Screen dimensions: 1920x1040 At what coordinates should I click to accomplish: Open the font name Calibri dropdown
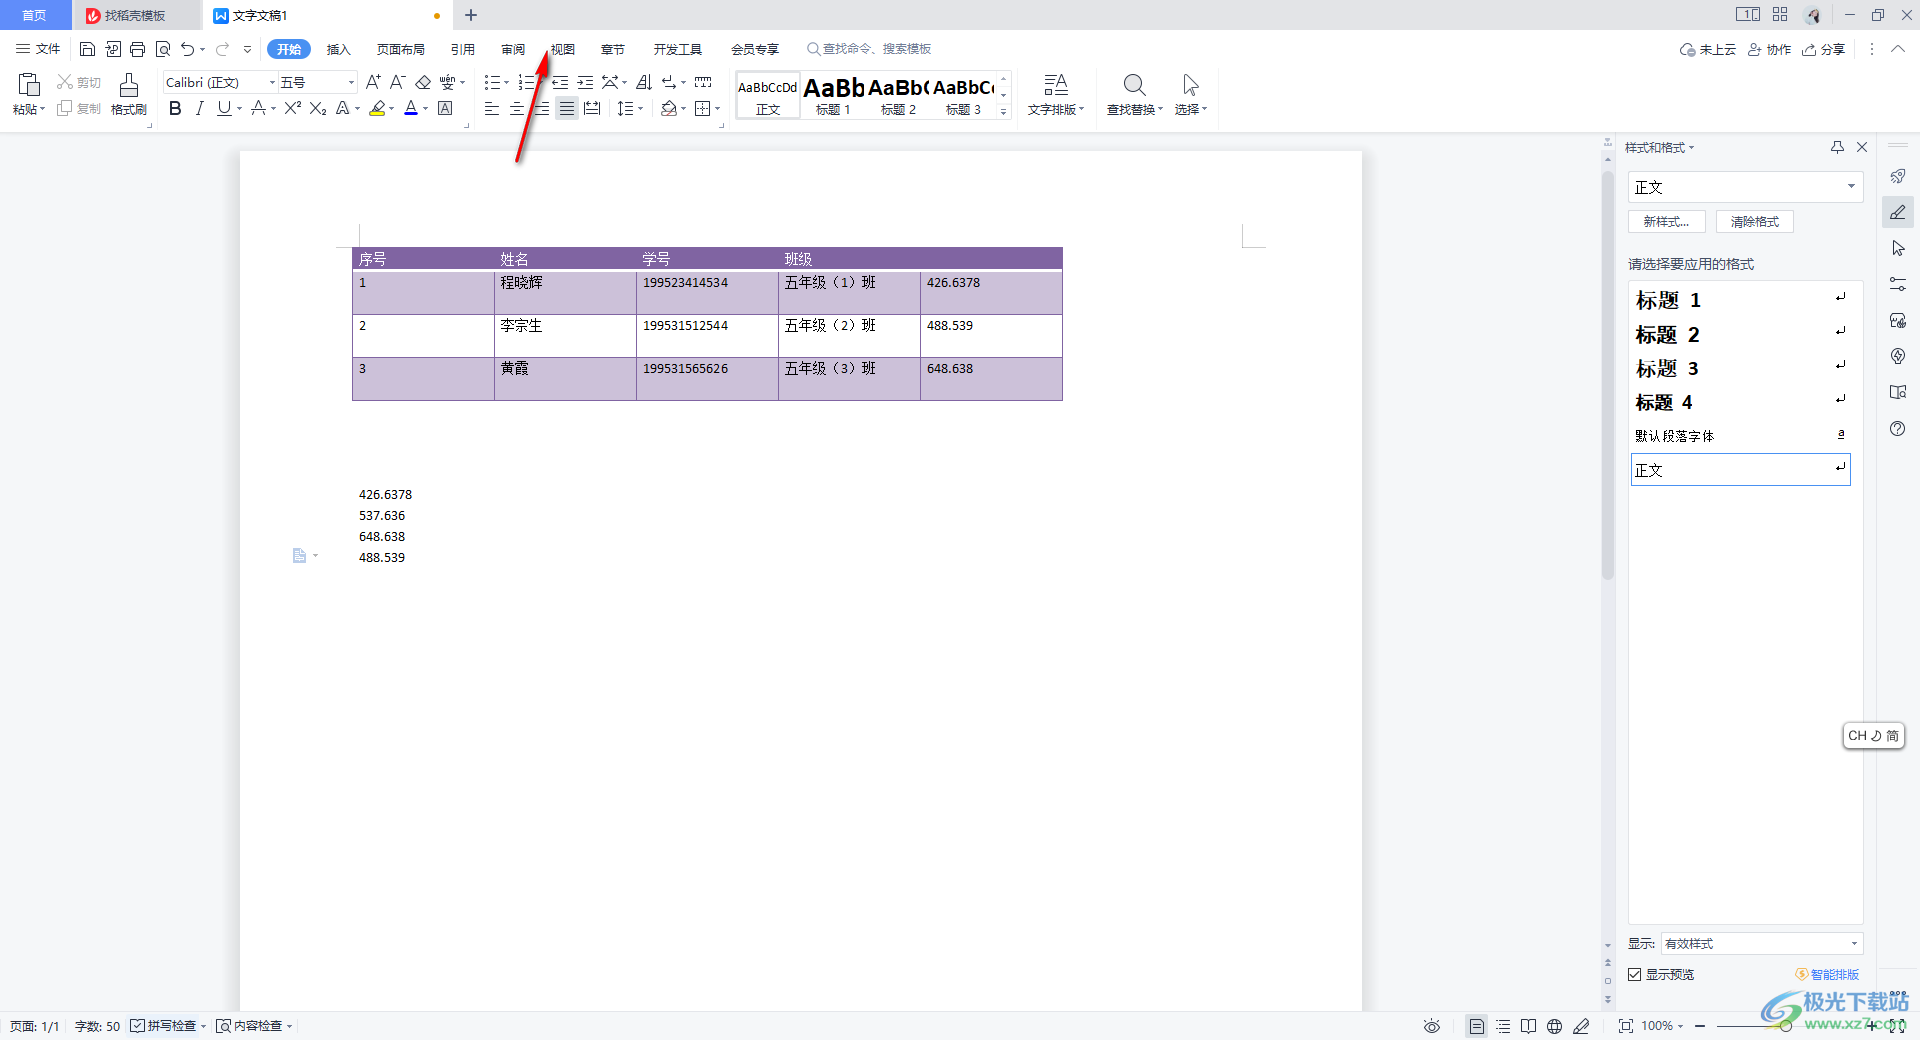[x=272, y=82]
